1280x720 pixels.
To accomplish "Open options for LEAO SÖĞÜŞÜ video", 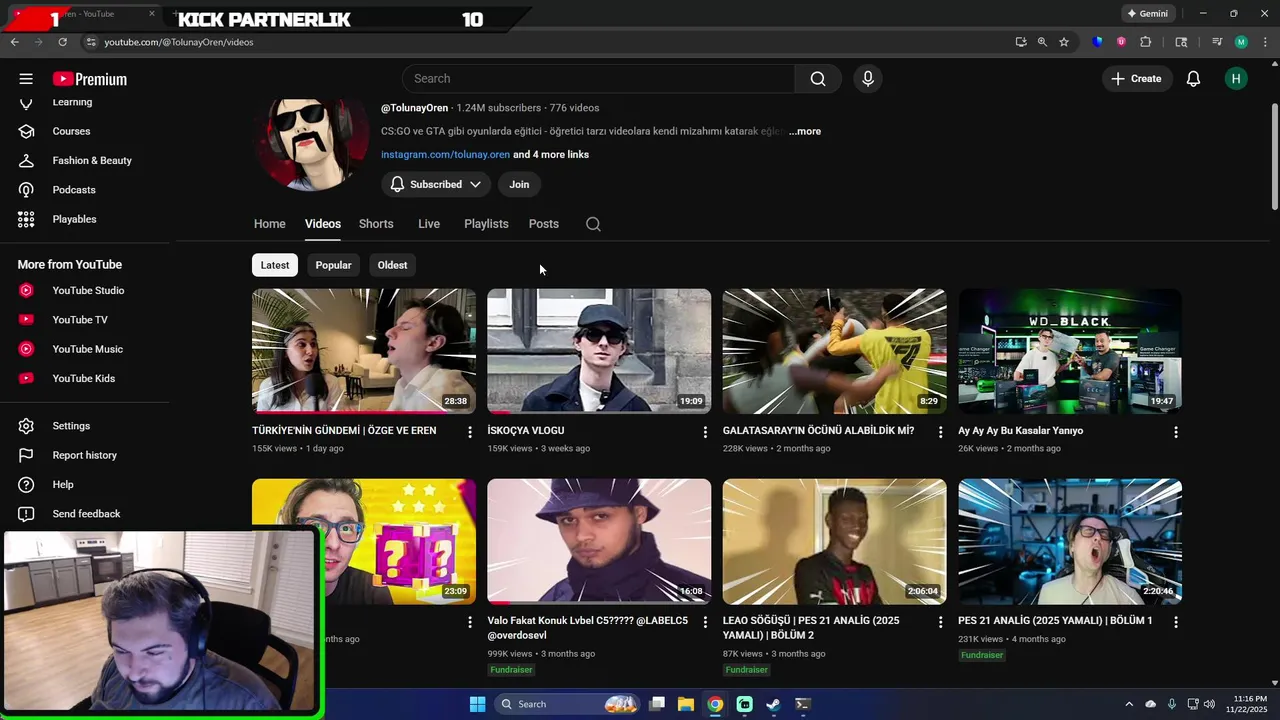I will click(940, 622).
